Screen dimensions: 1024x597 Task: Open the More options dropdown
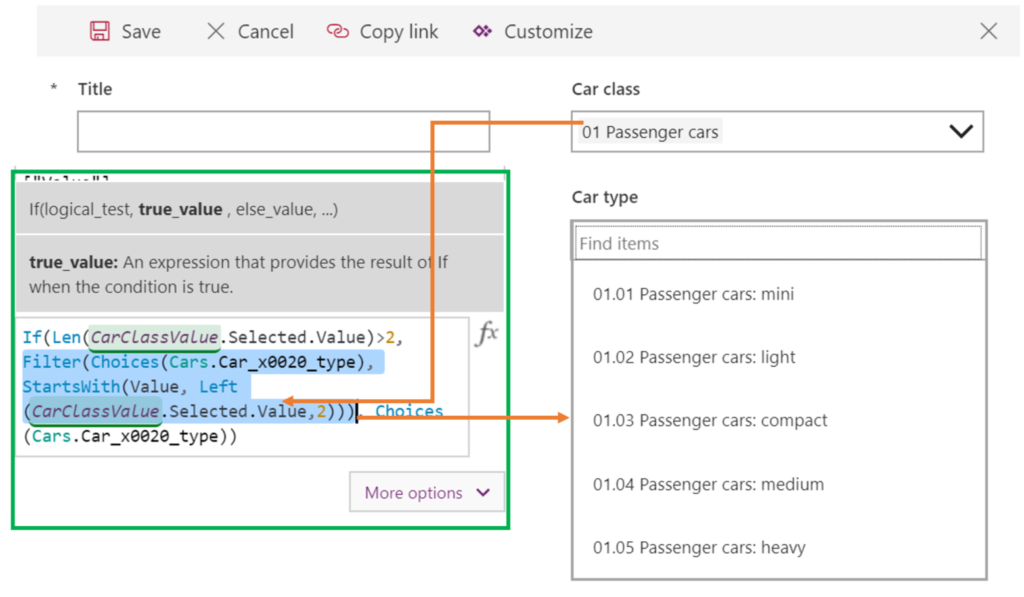(x=427, y=492)
